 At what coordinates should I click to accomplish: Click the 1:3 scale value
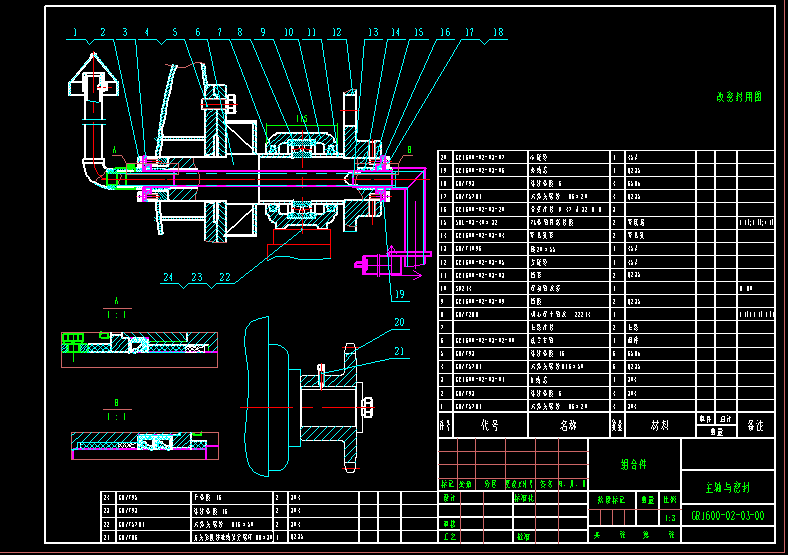670,518
